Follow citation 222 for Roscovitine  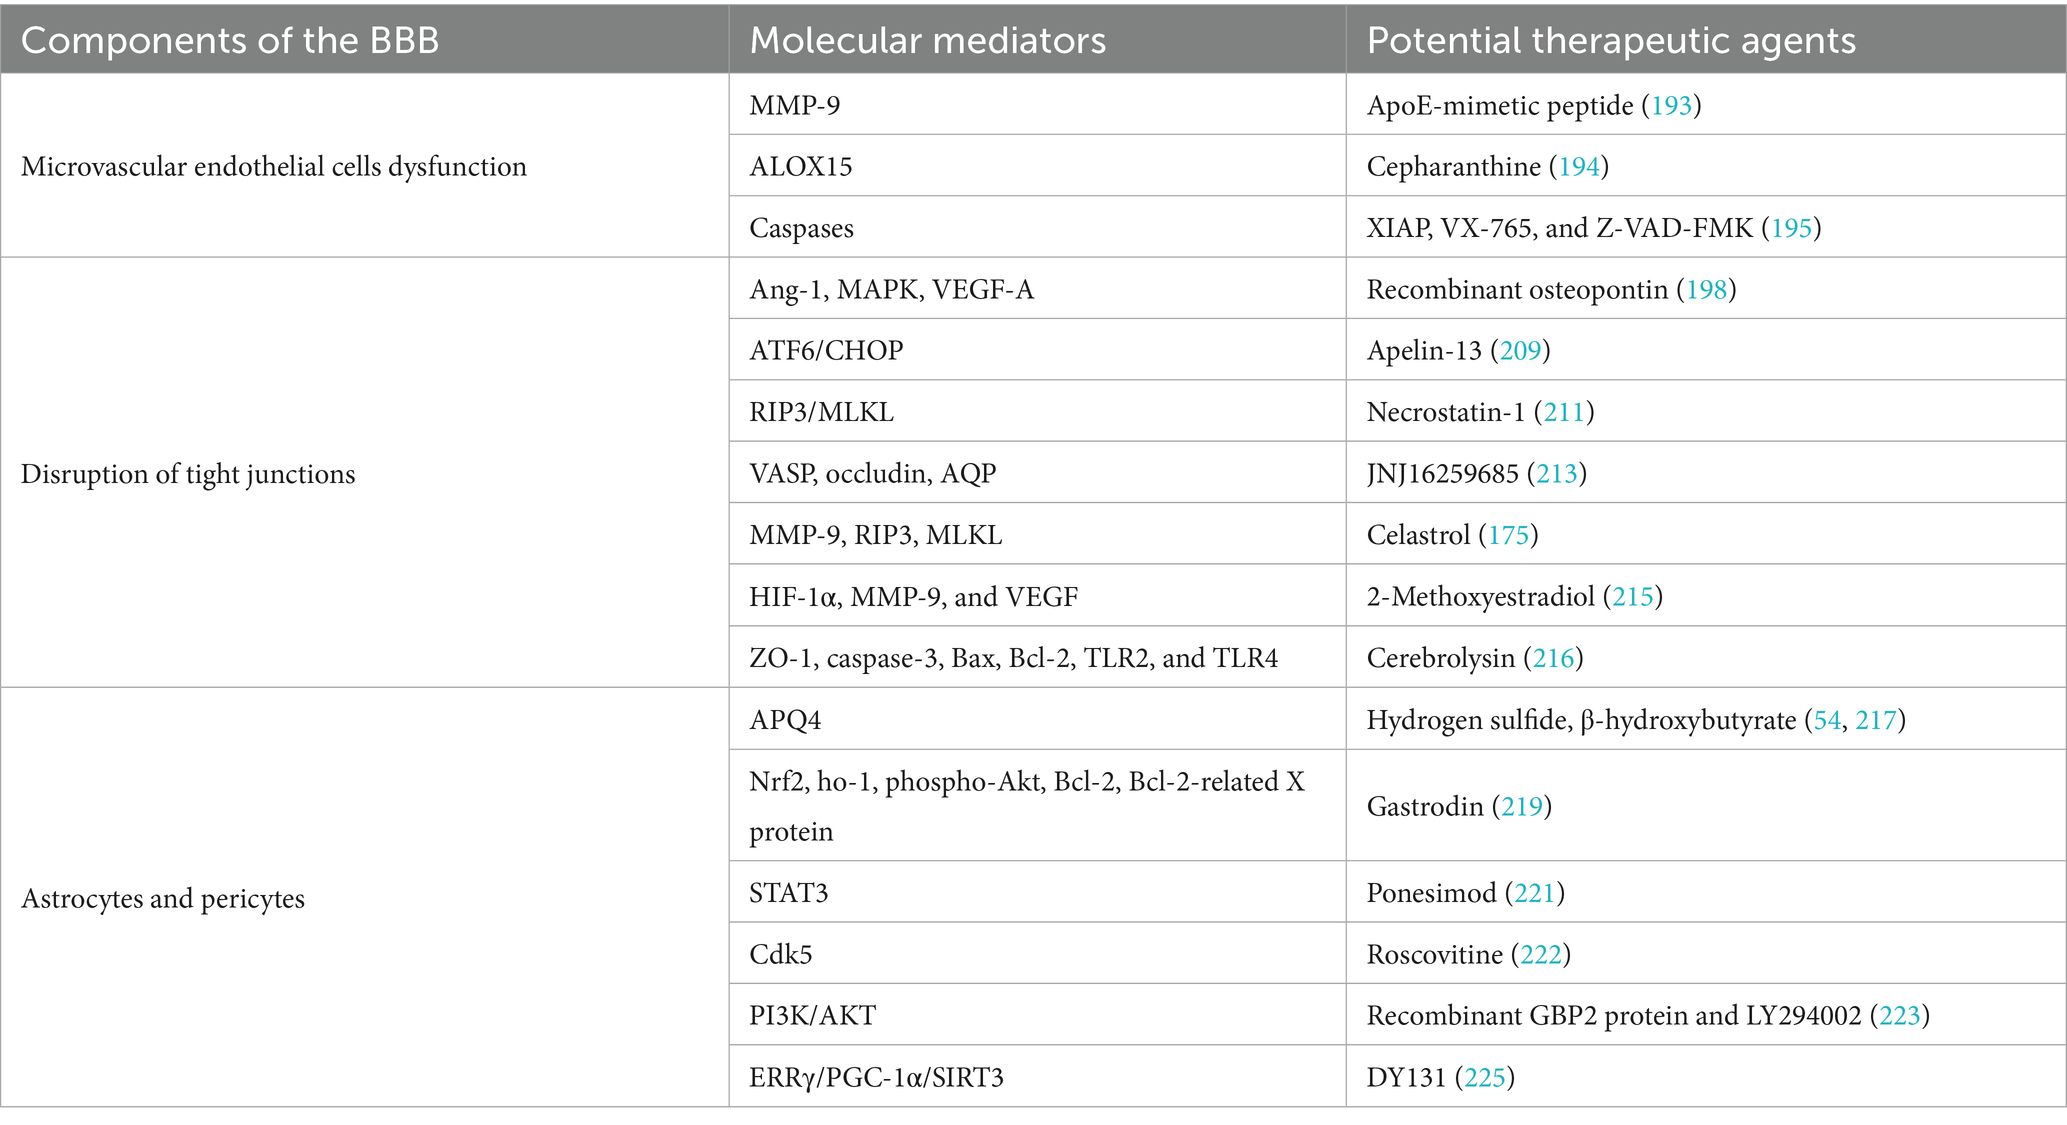(1540, 954)
